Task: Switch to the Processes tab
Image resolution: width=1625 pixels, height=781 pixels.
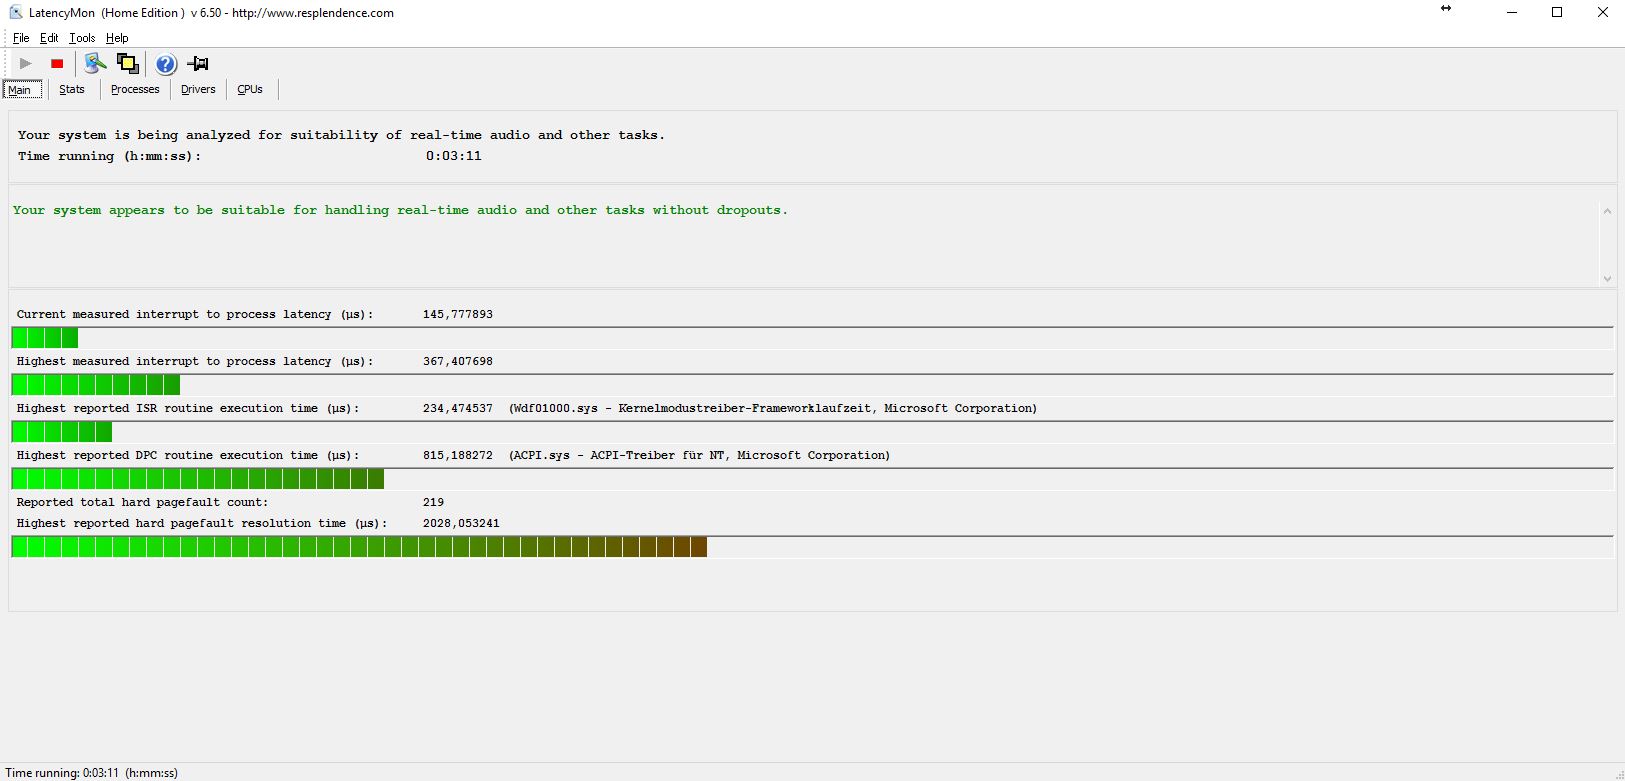Action: [x=135, y=89]
